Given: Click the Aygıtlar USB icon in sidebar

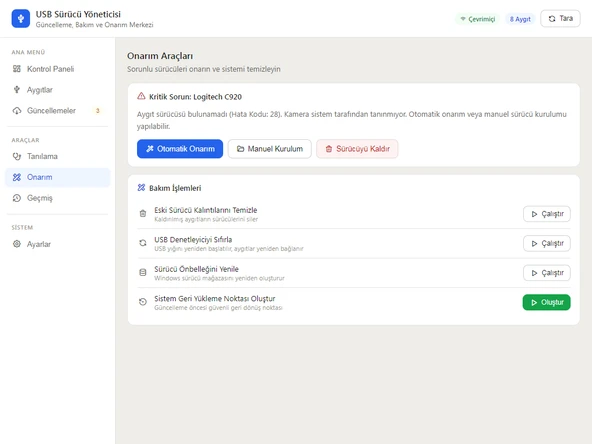Looking at the screenshot, I should [17, 89].
